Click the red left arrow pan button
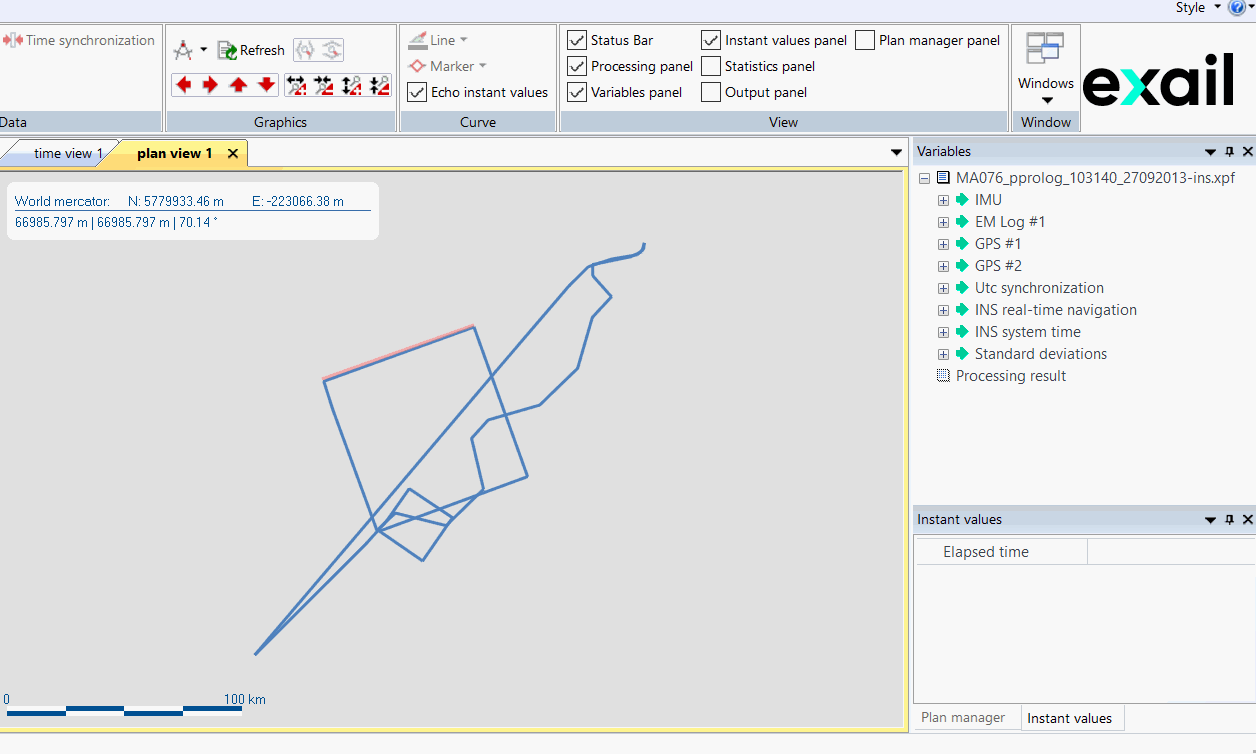Screen dimensions: 1256x754 184,85
